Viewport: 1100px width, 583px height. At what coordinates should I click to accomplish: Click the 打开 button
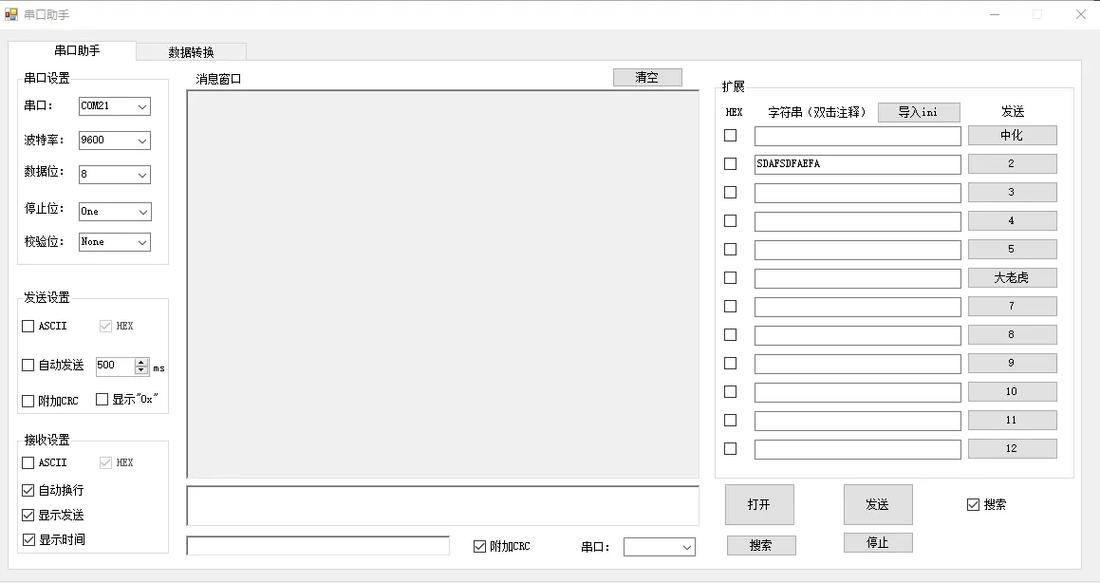point(759,504)
